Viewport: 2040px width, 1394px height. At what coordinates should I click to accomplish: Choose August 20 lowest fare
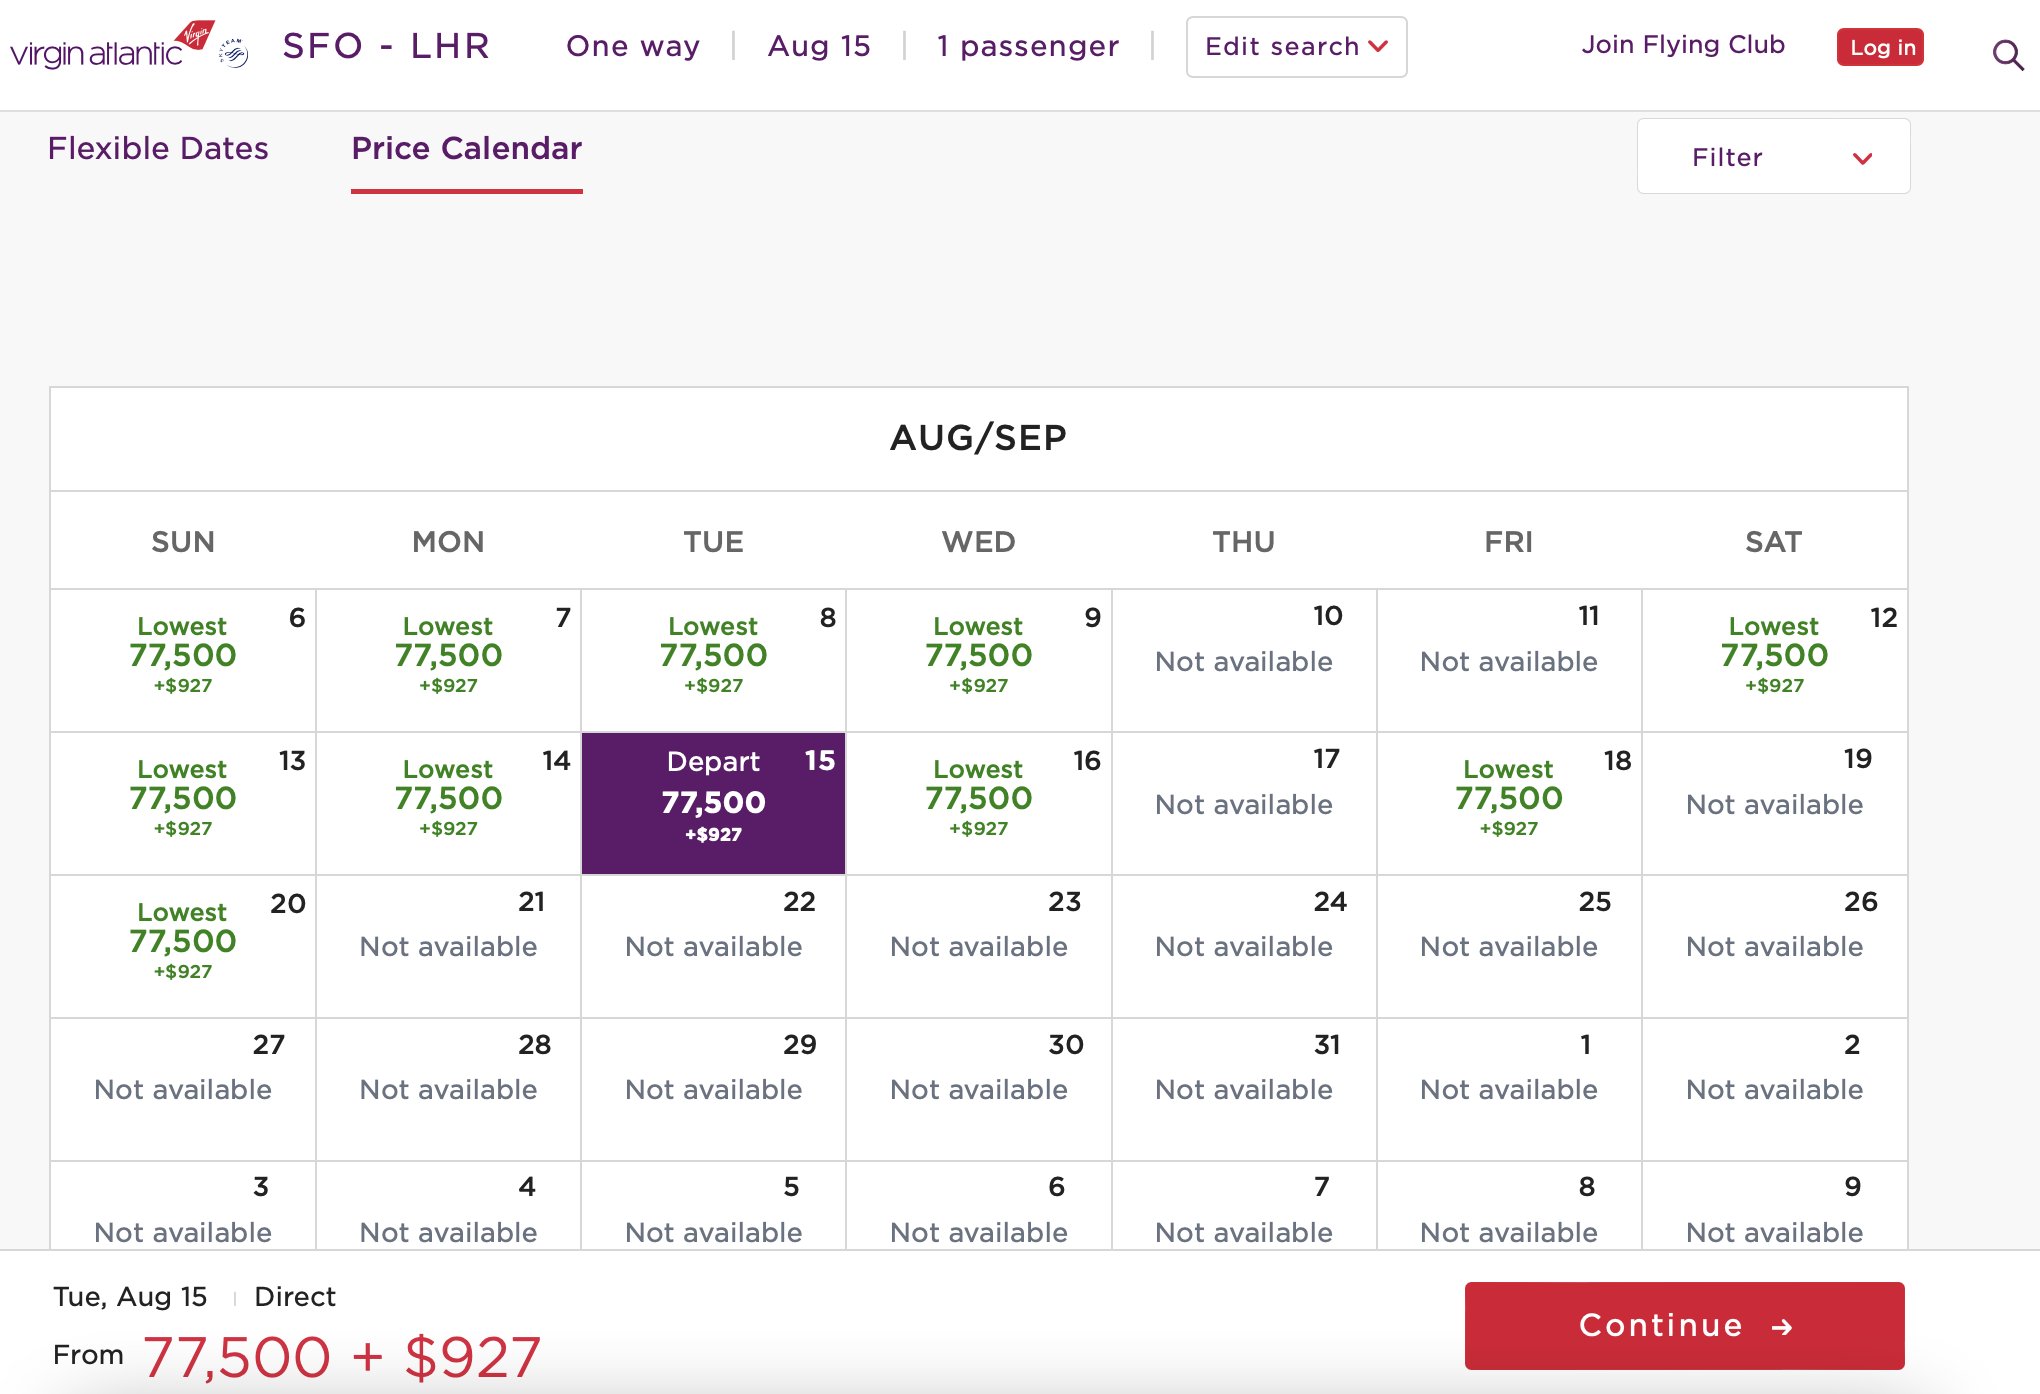[183, 942]
